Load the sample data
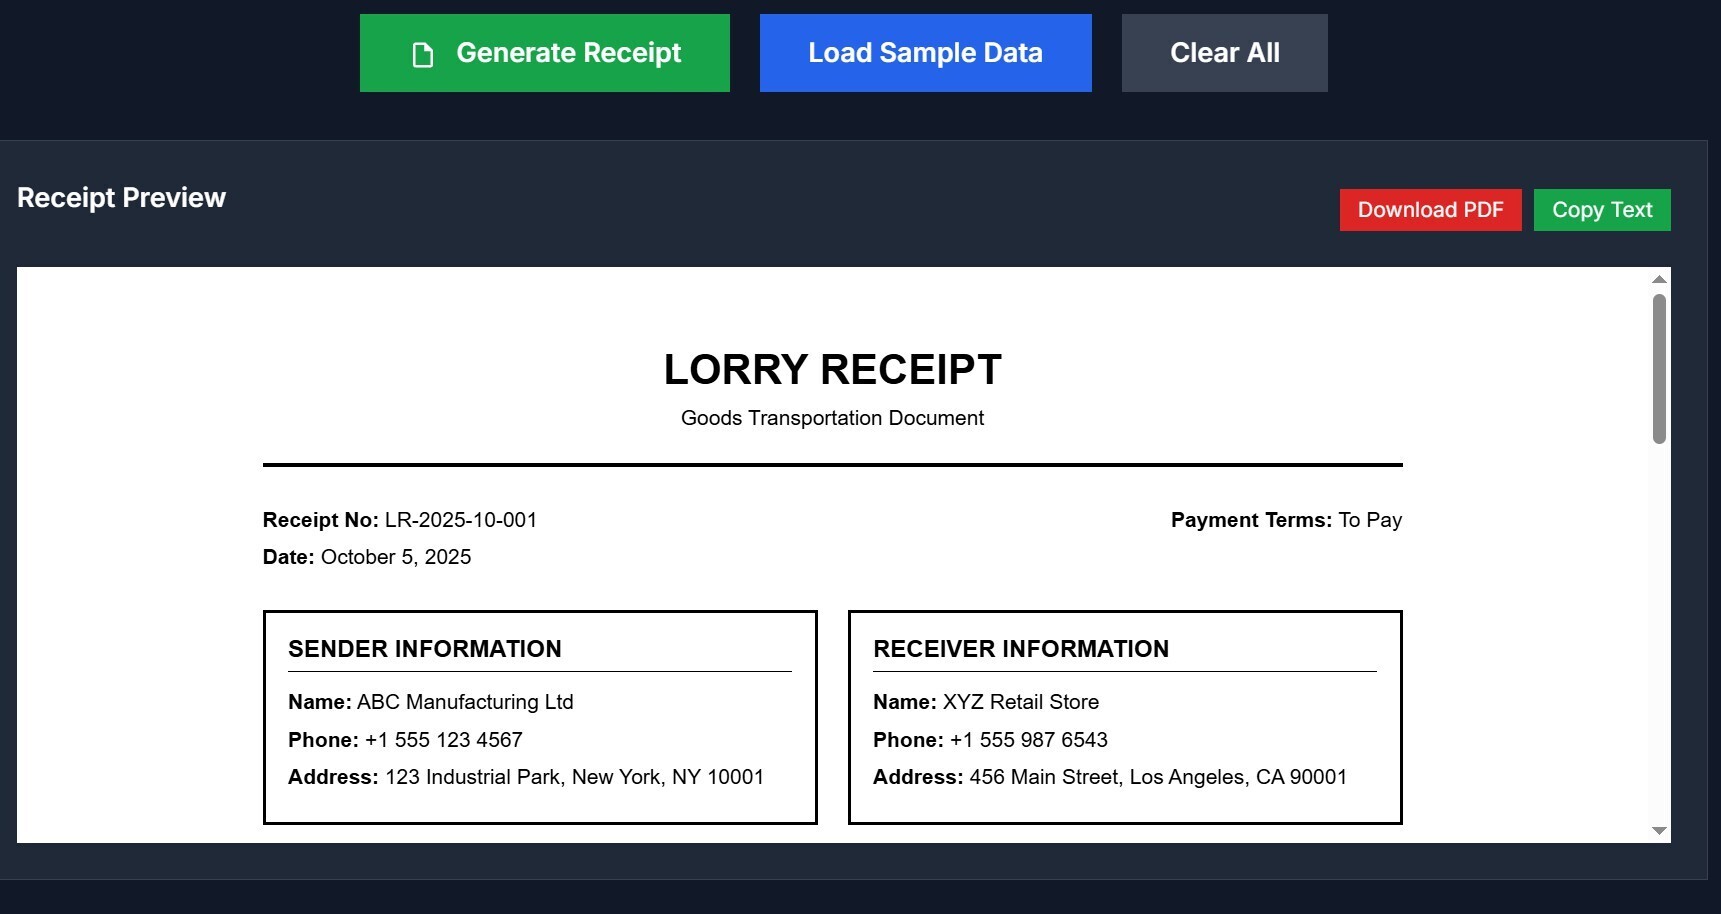The height and width of the screenshot is (914, 1721). [925, 53]
